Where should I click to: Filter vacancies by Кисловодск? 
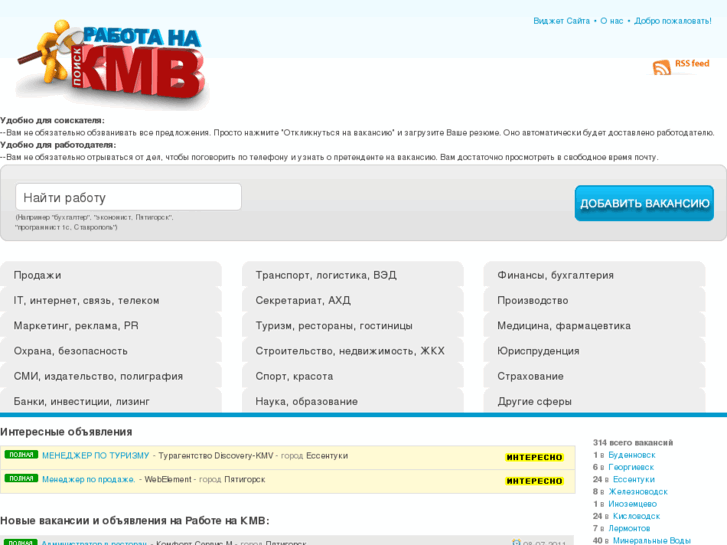point(636,516)
